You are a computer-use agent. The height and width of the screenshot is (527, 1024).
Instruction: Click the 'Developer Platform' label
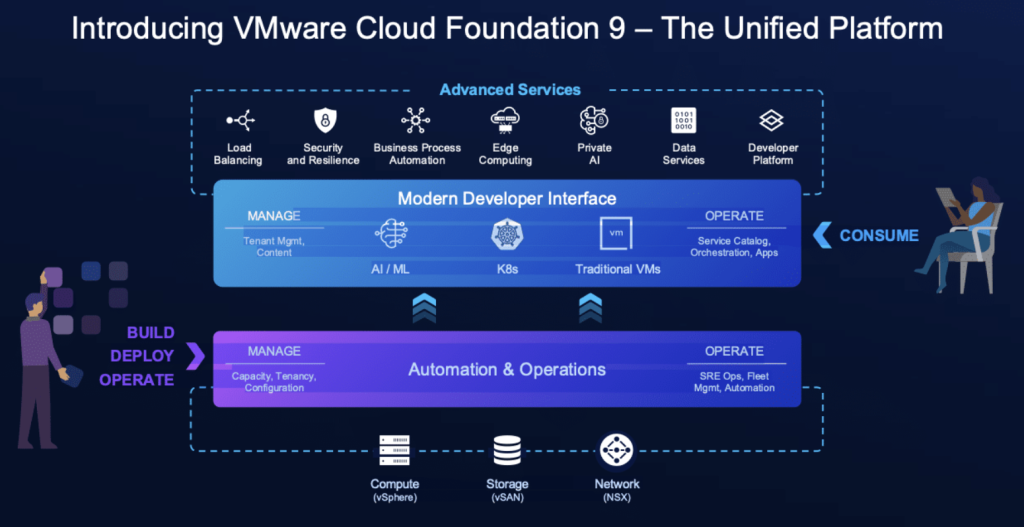point(773,154)
